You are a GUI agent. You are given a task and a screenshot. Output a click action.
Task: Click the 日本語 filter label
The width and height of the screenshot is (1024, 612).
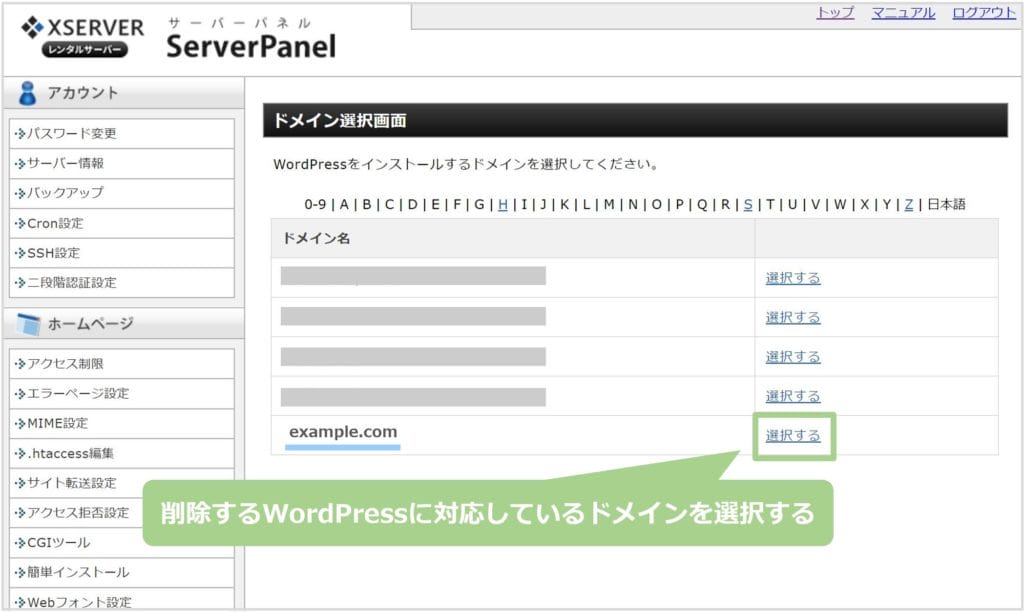point(946,204)
